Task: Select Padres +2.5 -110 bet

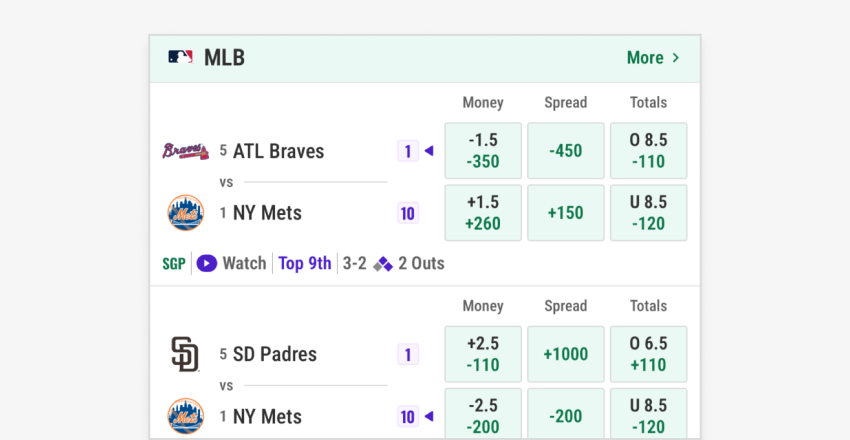Action: pos(483,354)
